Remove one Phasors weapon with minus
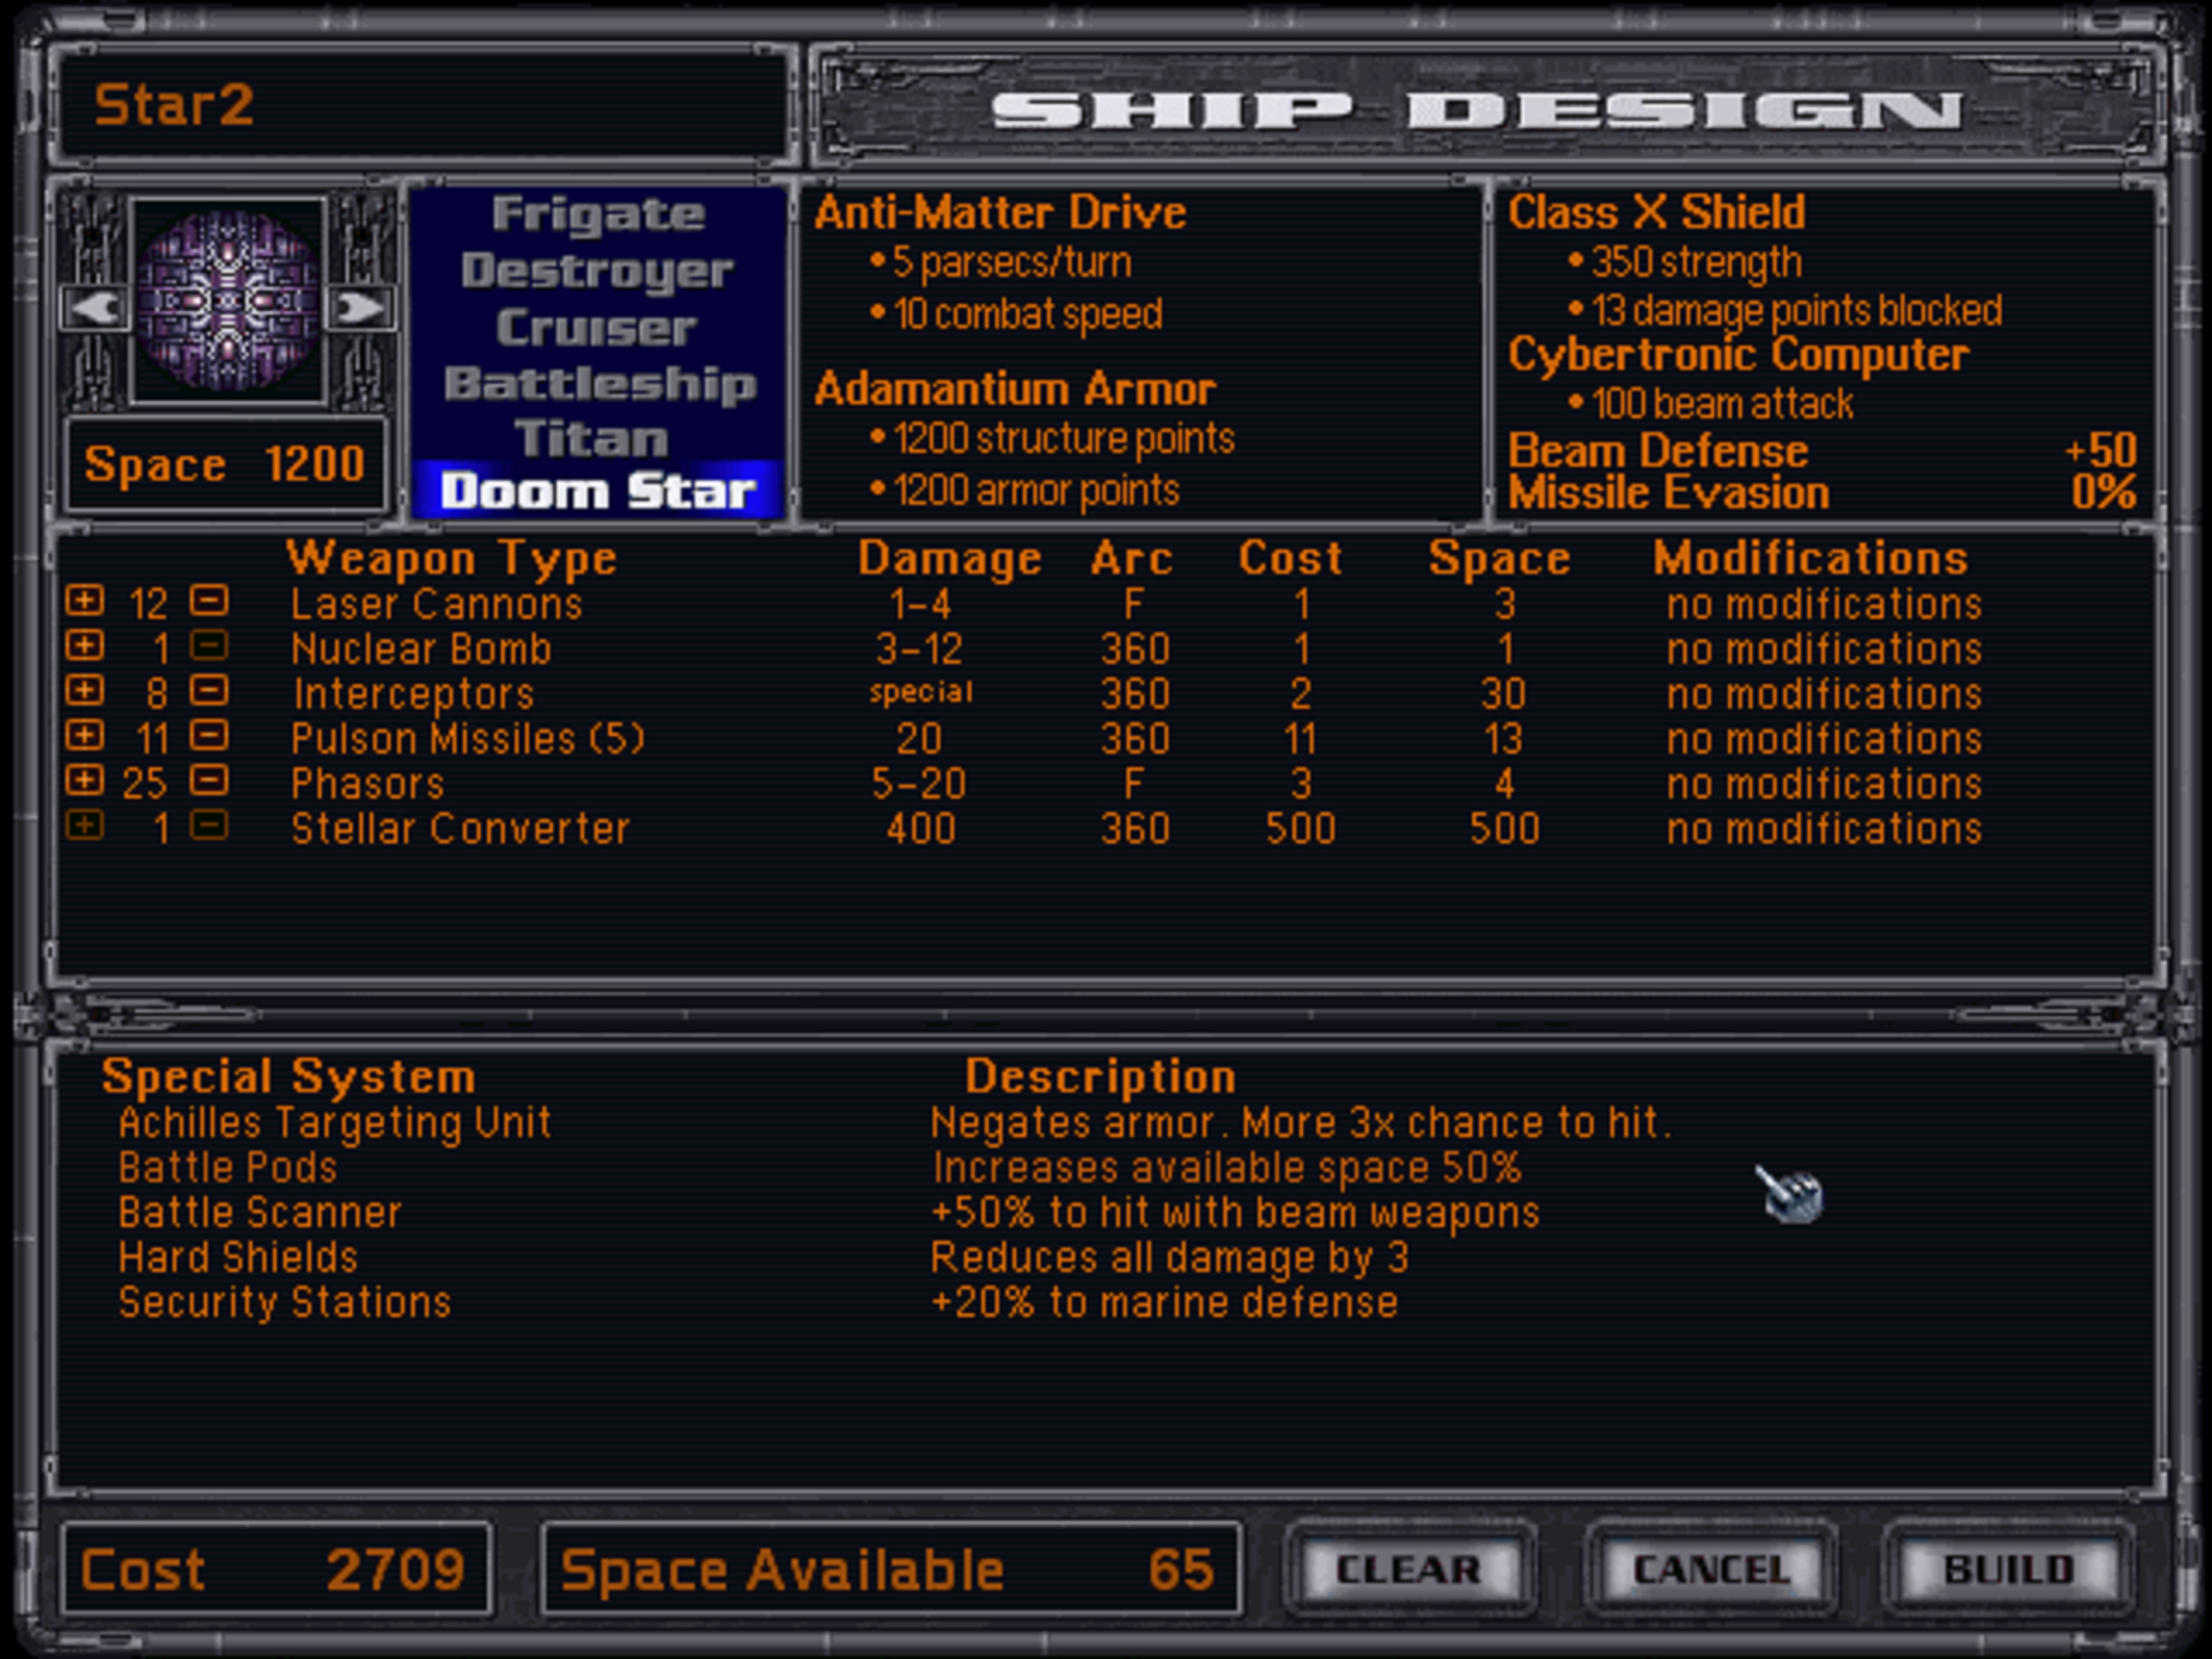The width and height of the screenshot is (2212, 1659). coord(209,781)
